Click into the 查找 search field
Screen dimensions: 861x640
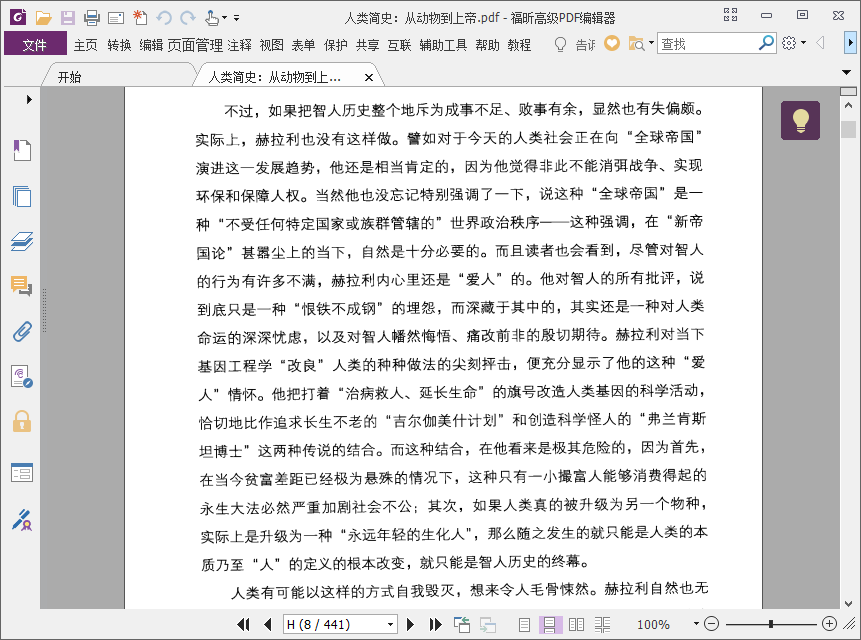pyautogui.click(x=707, y=43)
